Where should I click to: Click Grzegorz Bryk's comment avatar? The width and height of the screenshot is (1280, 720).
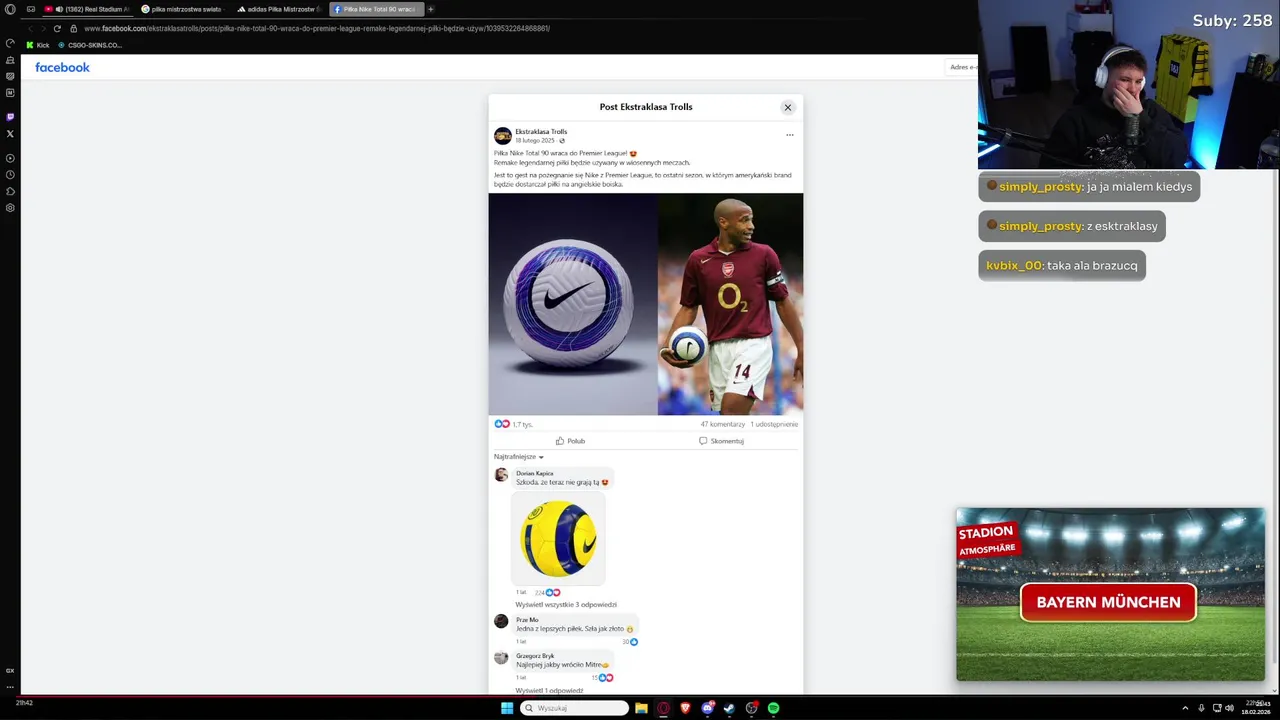point(501,657)
